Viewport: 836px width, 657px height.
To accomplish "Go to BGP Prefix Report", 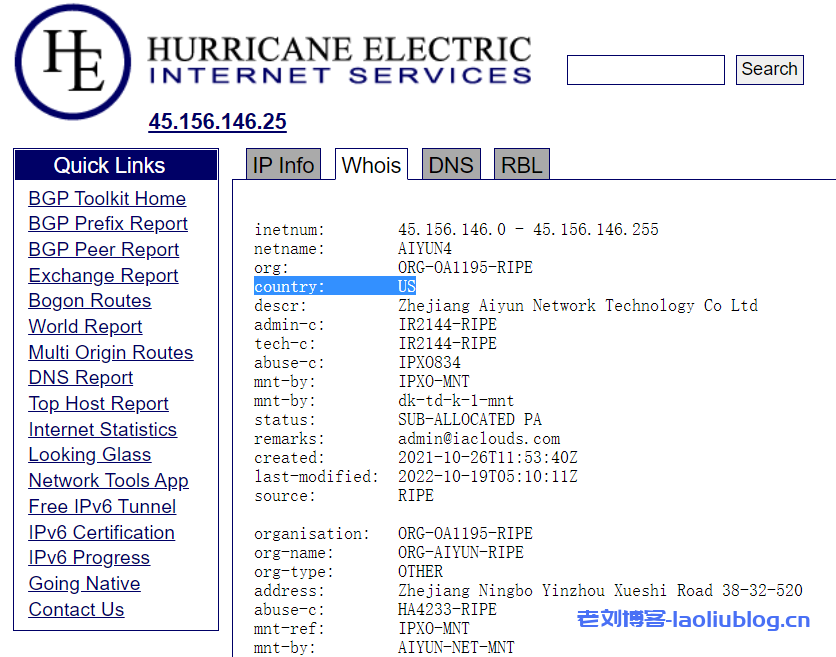I will pos(108,224).
